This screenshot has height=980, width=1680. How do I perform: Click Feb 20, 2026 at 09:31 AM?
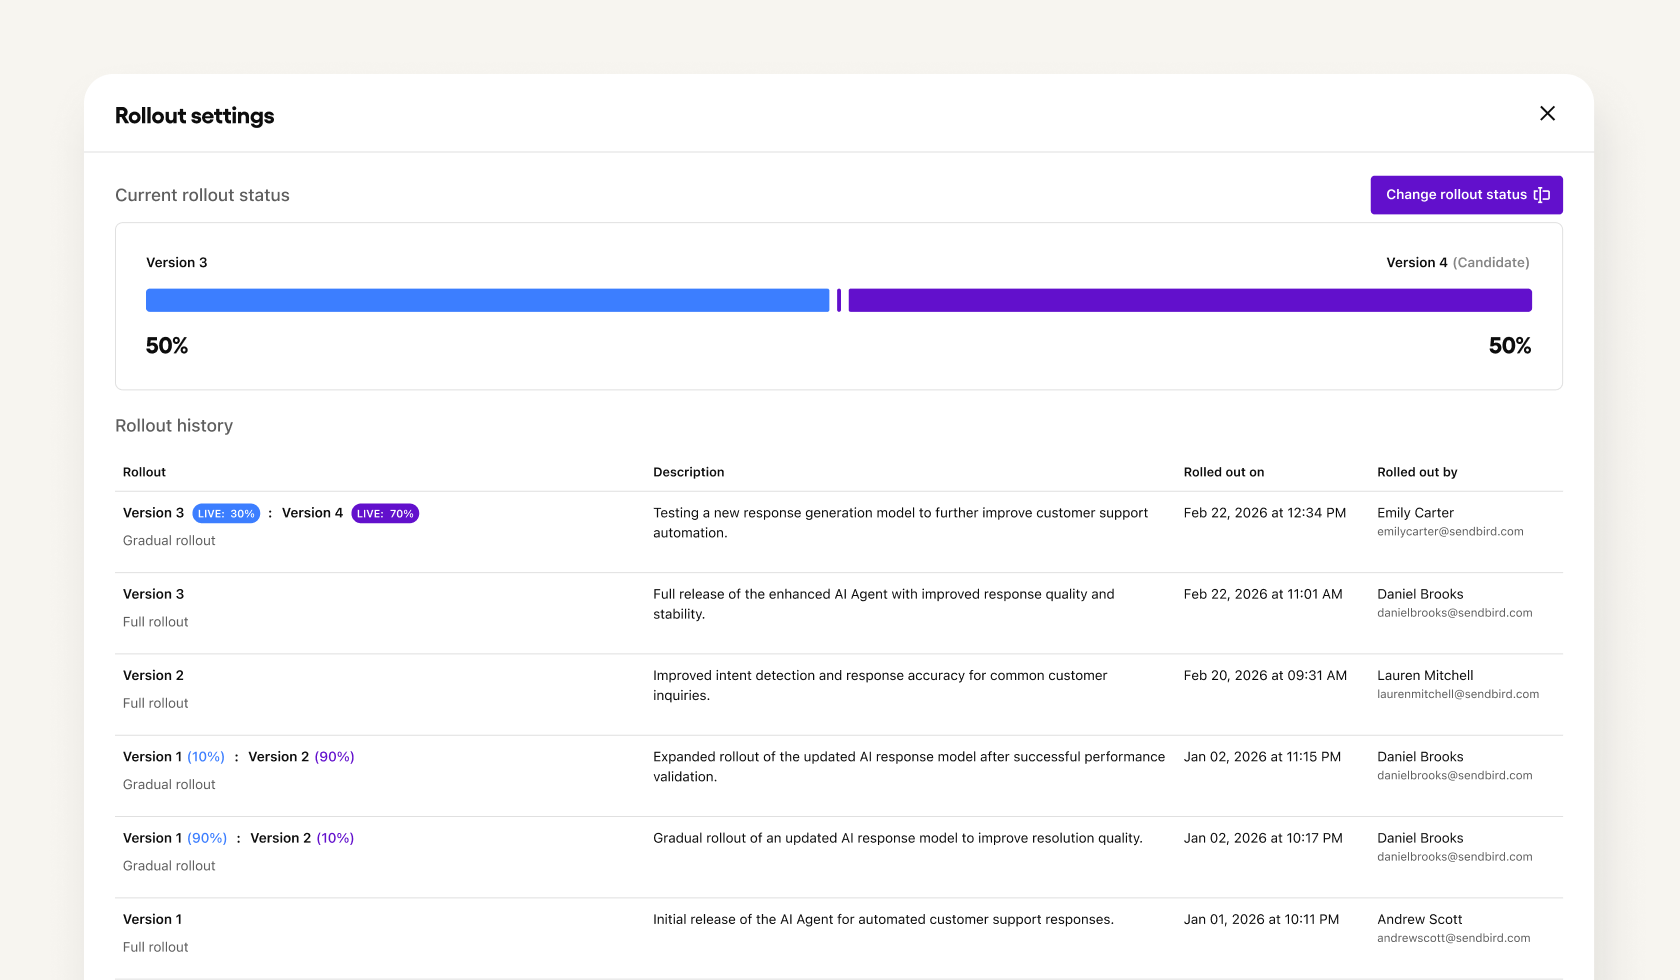click(1265, 676)
